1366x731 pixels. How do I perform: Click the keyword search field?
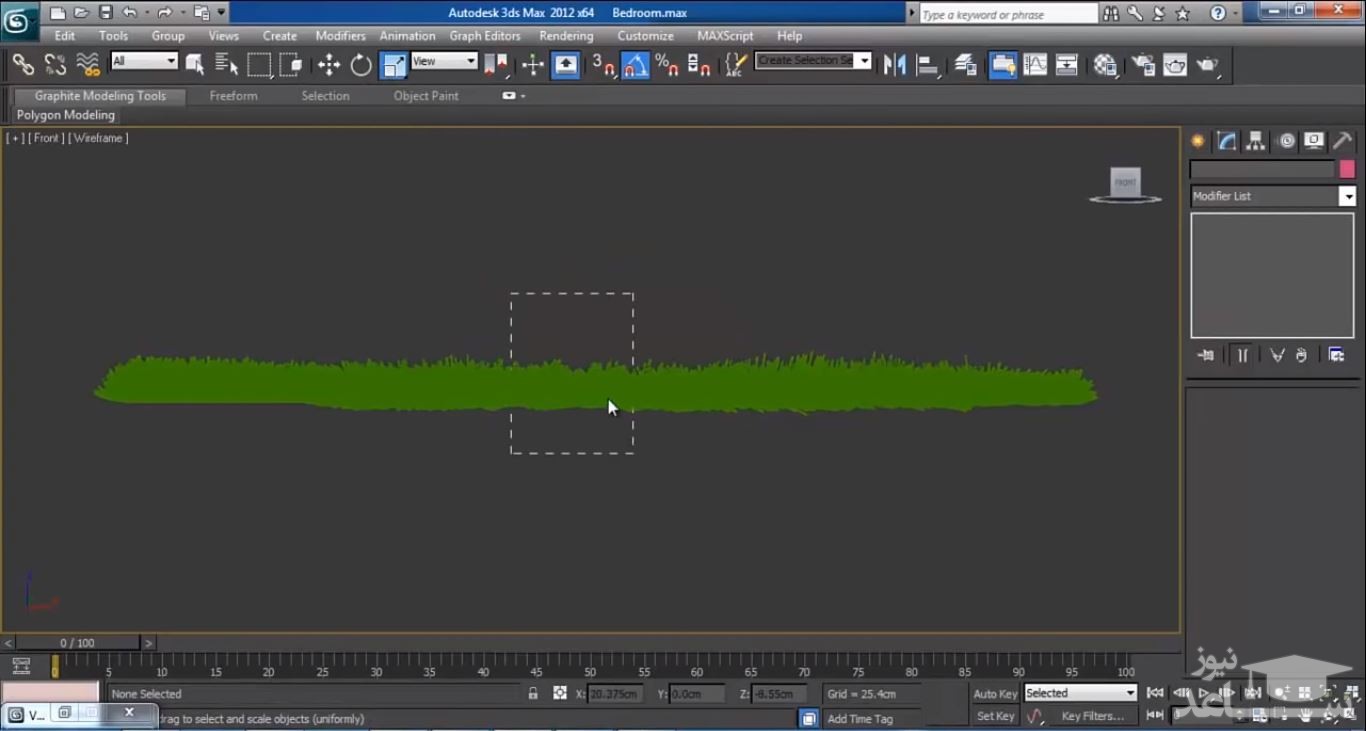[x=1008, y=14]
